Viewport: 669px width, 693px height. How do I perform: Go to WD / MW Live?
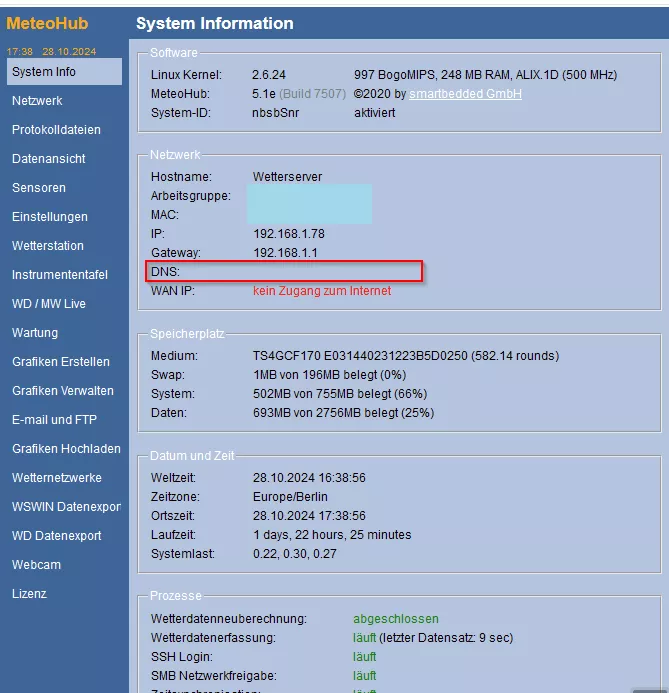(49, 304)
